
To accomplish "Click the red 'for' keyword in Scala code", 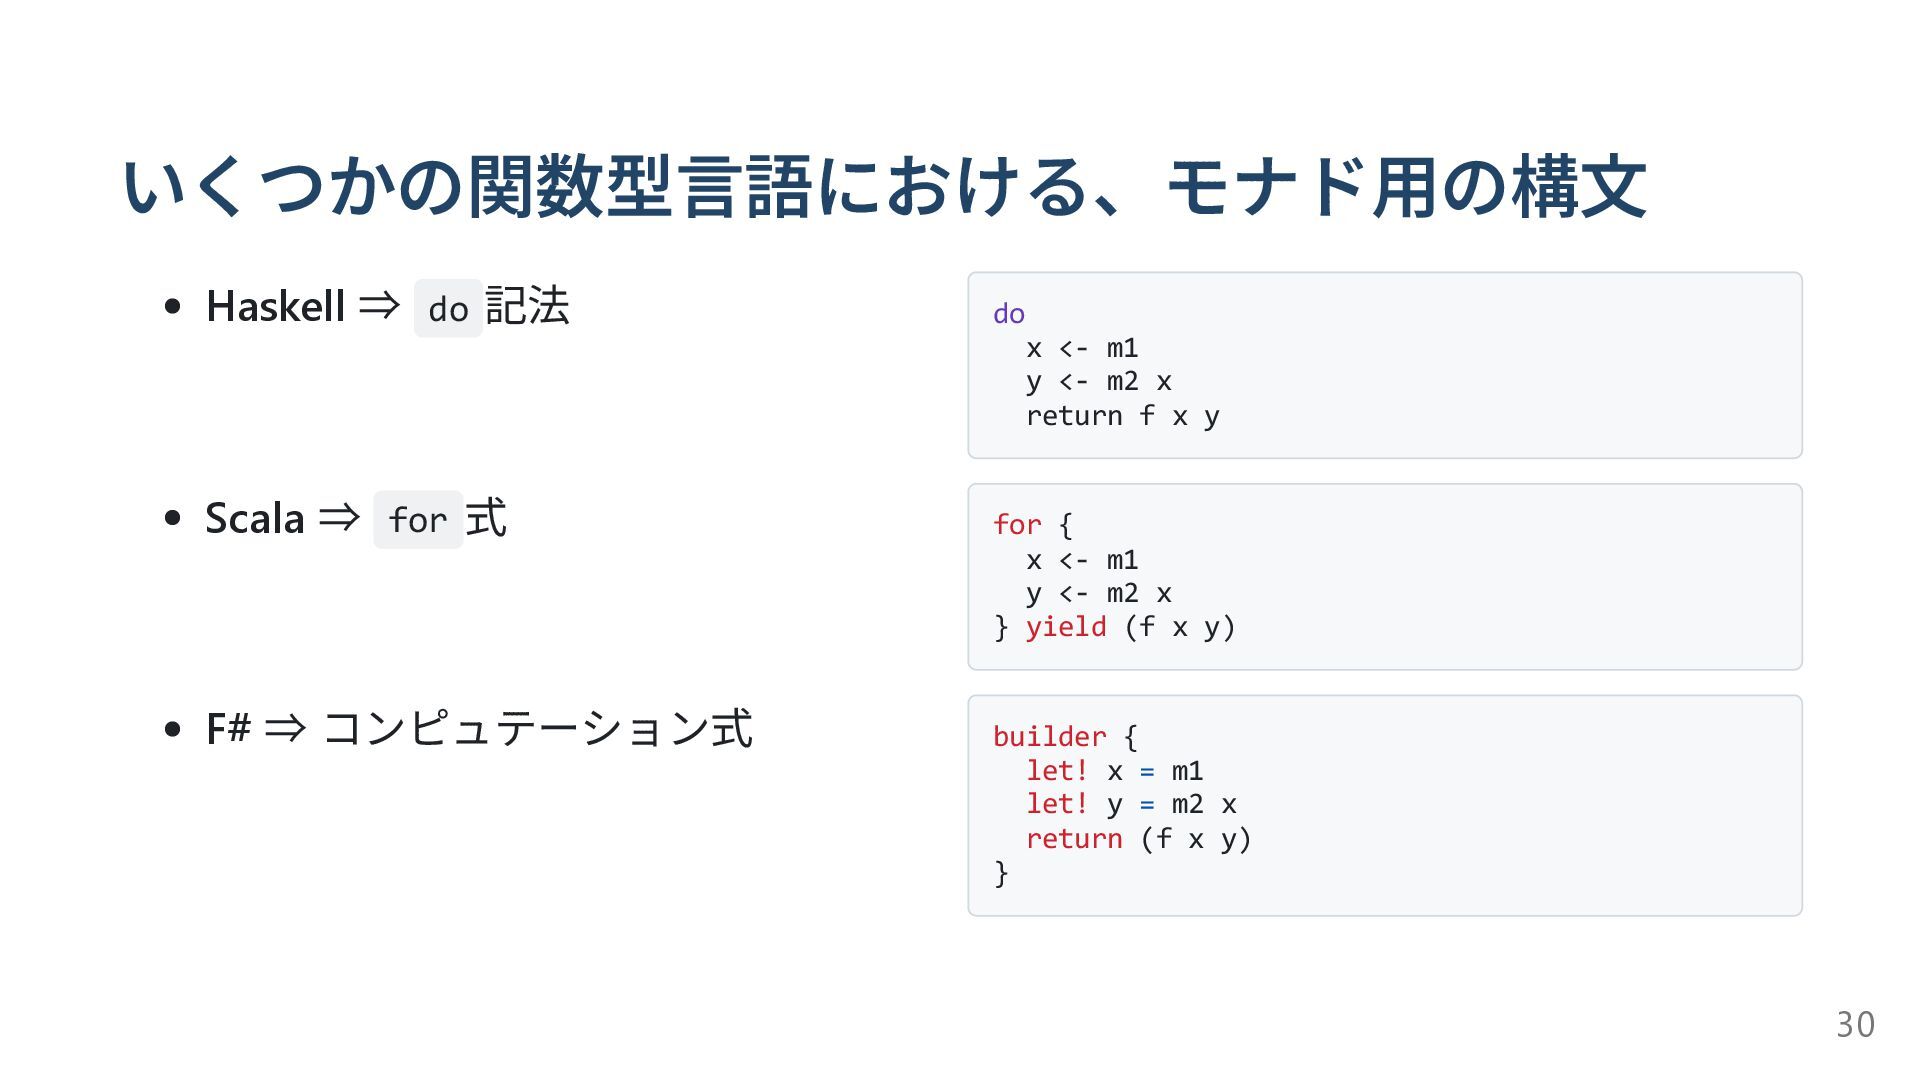I will click(x=1017, y=525).
